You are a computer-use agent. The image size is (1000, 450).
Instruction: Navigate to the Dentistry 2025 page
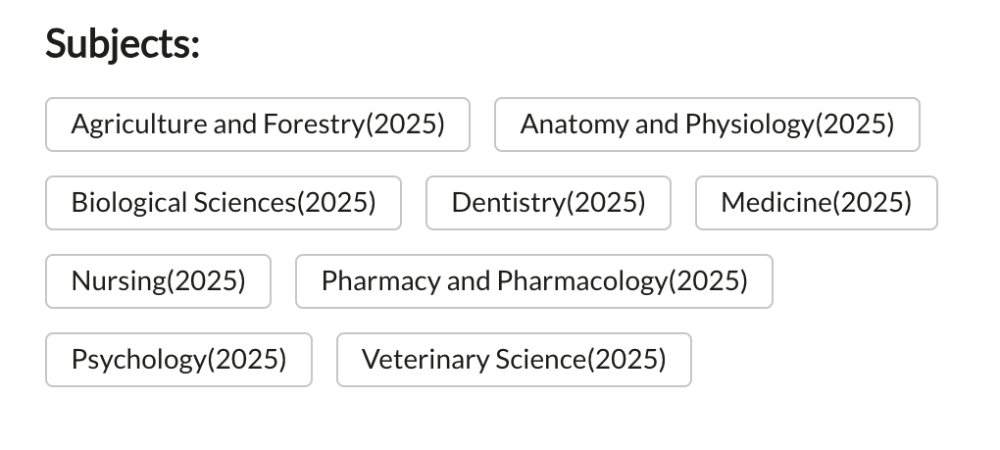click(x=548, y=203)
